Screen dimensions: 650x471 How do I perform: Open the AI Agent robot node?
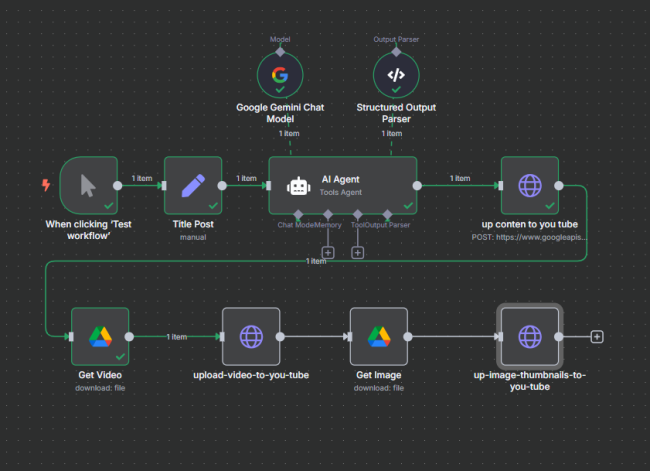click(343, 185)
